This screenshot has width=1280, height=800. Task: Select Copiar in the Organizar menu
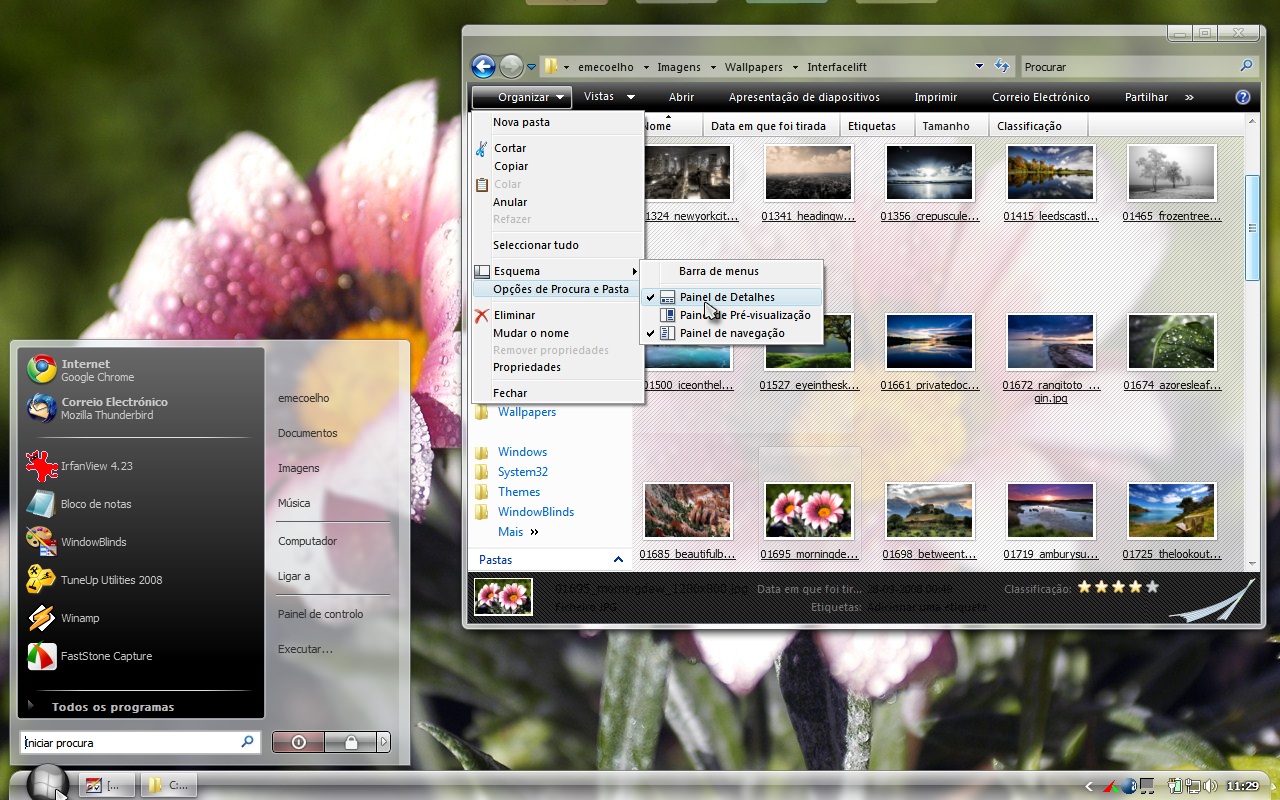557,166
